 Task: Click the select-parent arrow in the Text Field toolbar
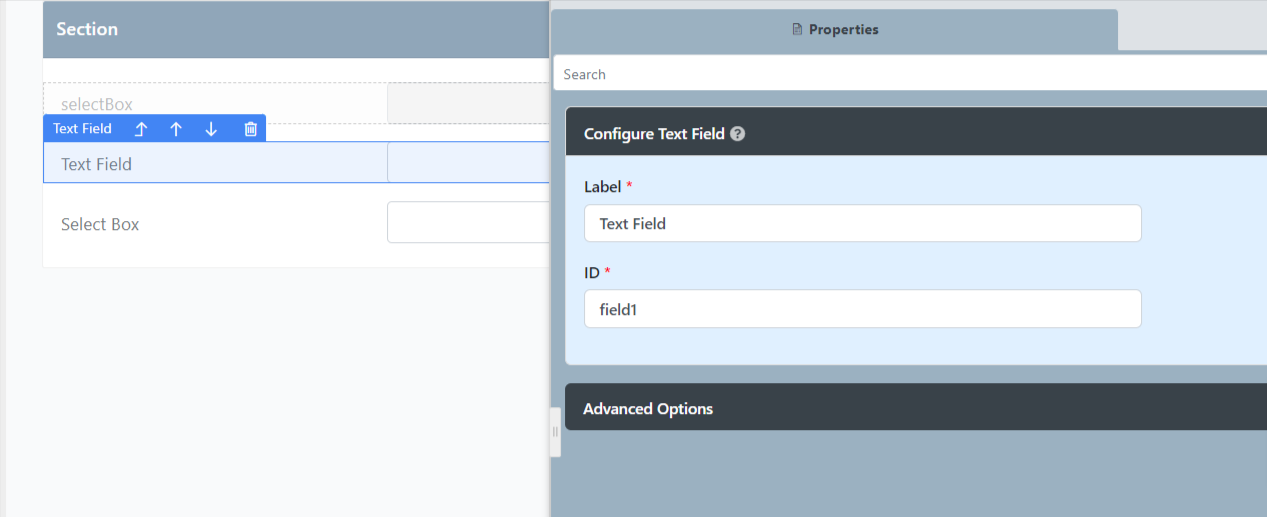(141, 129)
